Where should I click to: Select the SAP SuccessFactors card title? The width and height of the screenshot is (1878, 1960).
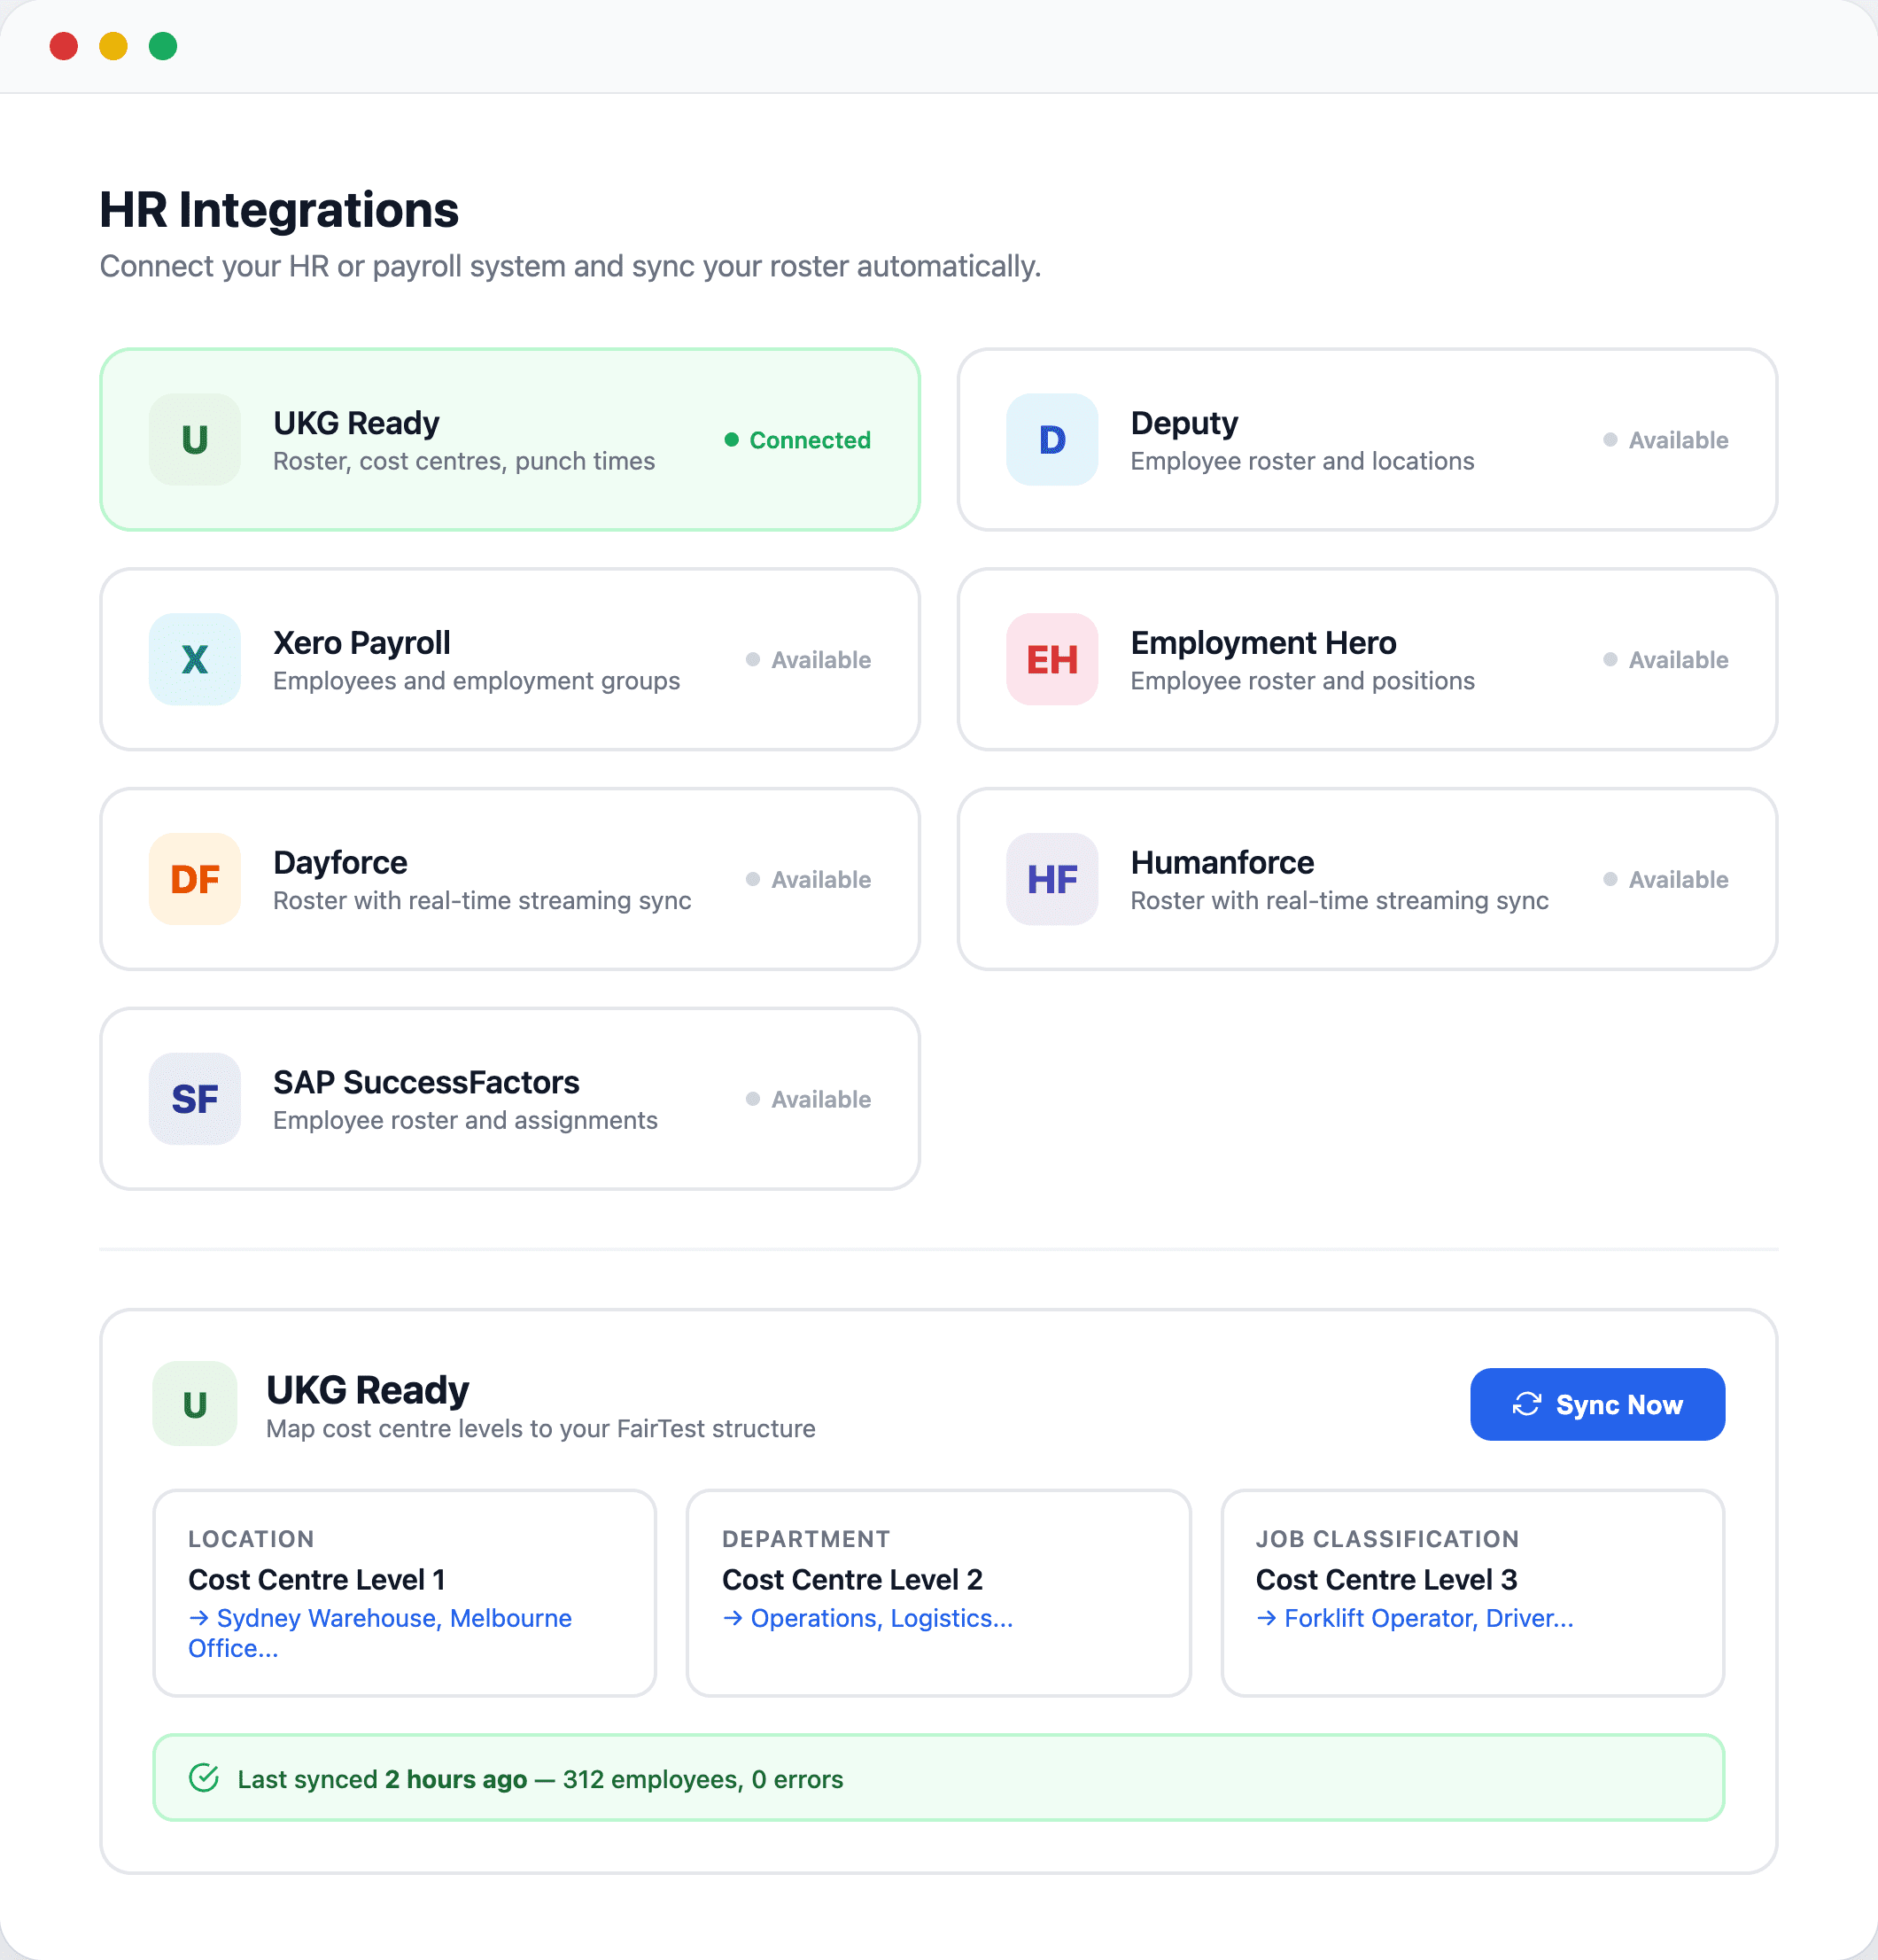click(x=426, y=1082)
